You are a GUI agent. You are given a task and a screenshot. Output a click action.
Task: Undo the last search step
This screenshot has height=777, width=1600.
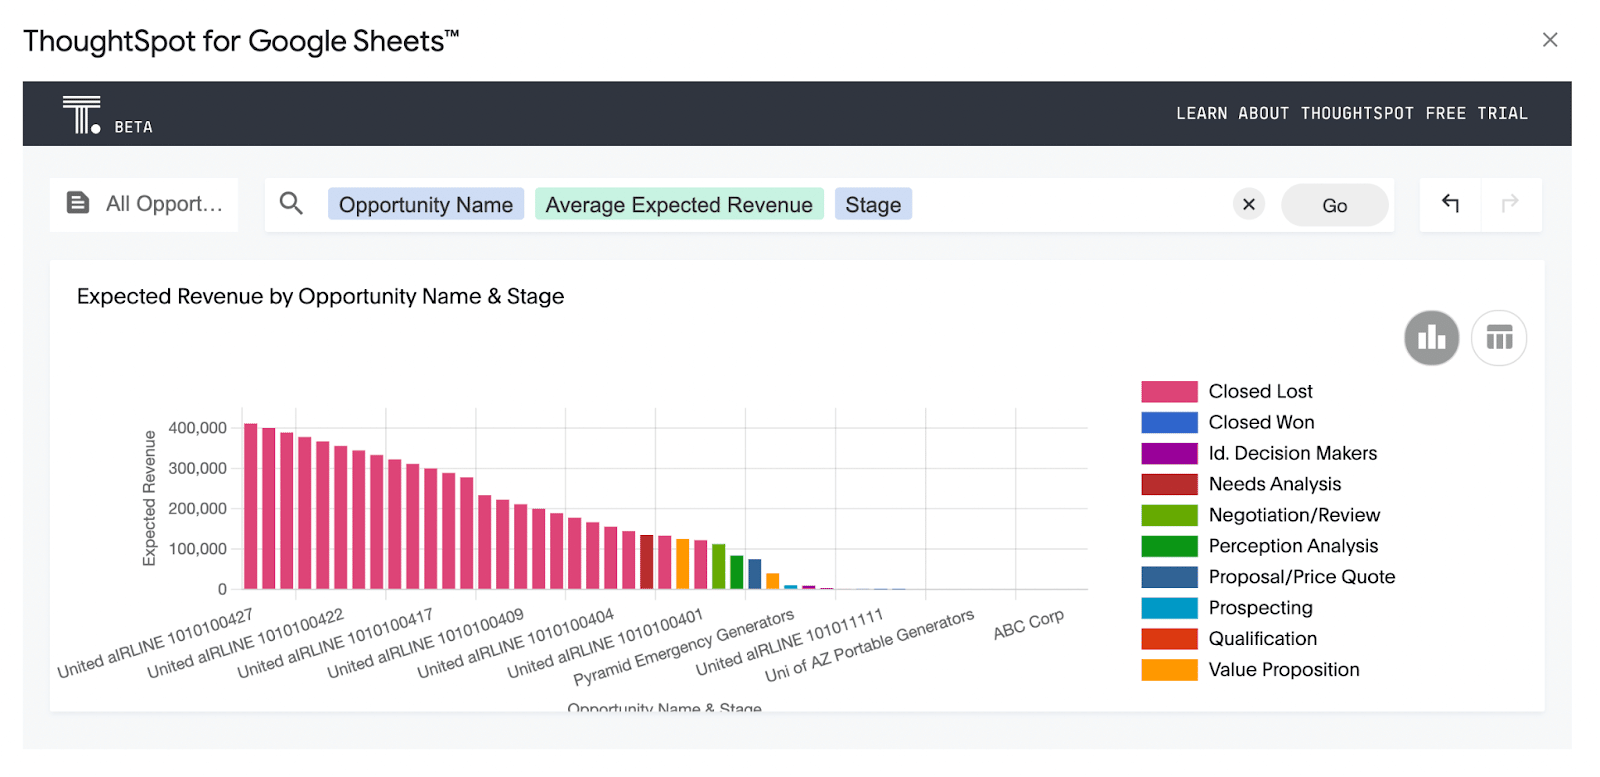[x=1450, y=204]
